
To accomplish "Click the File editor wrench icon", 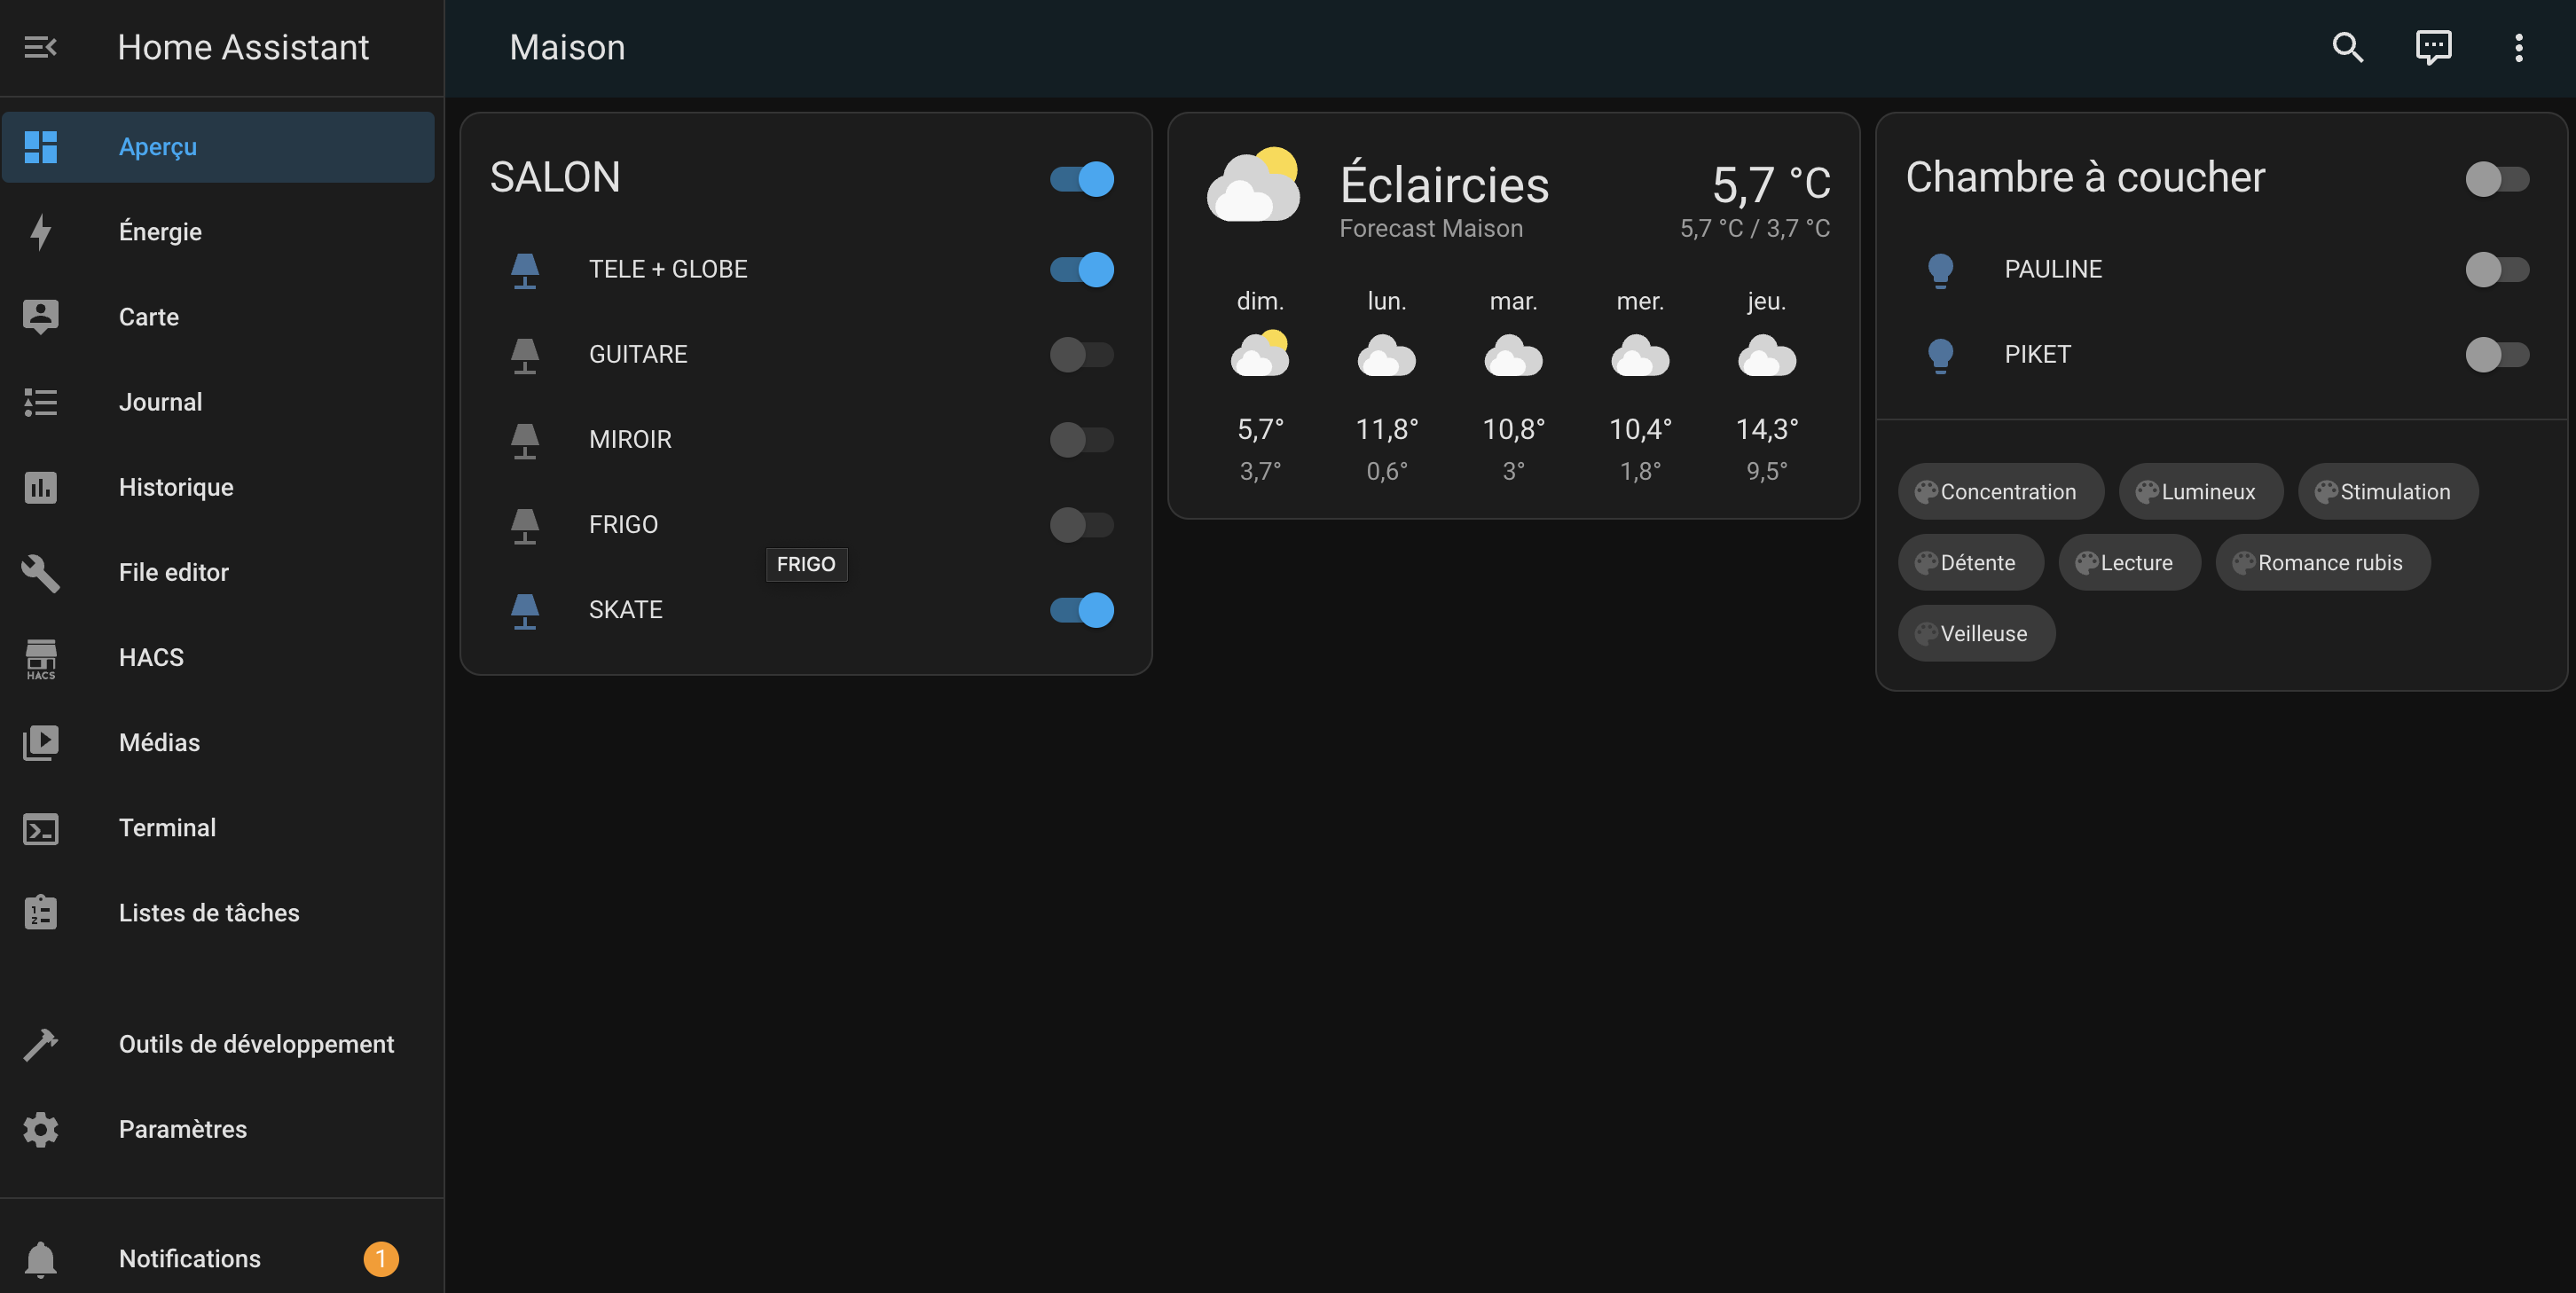I will click(x=40, y=572).
